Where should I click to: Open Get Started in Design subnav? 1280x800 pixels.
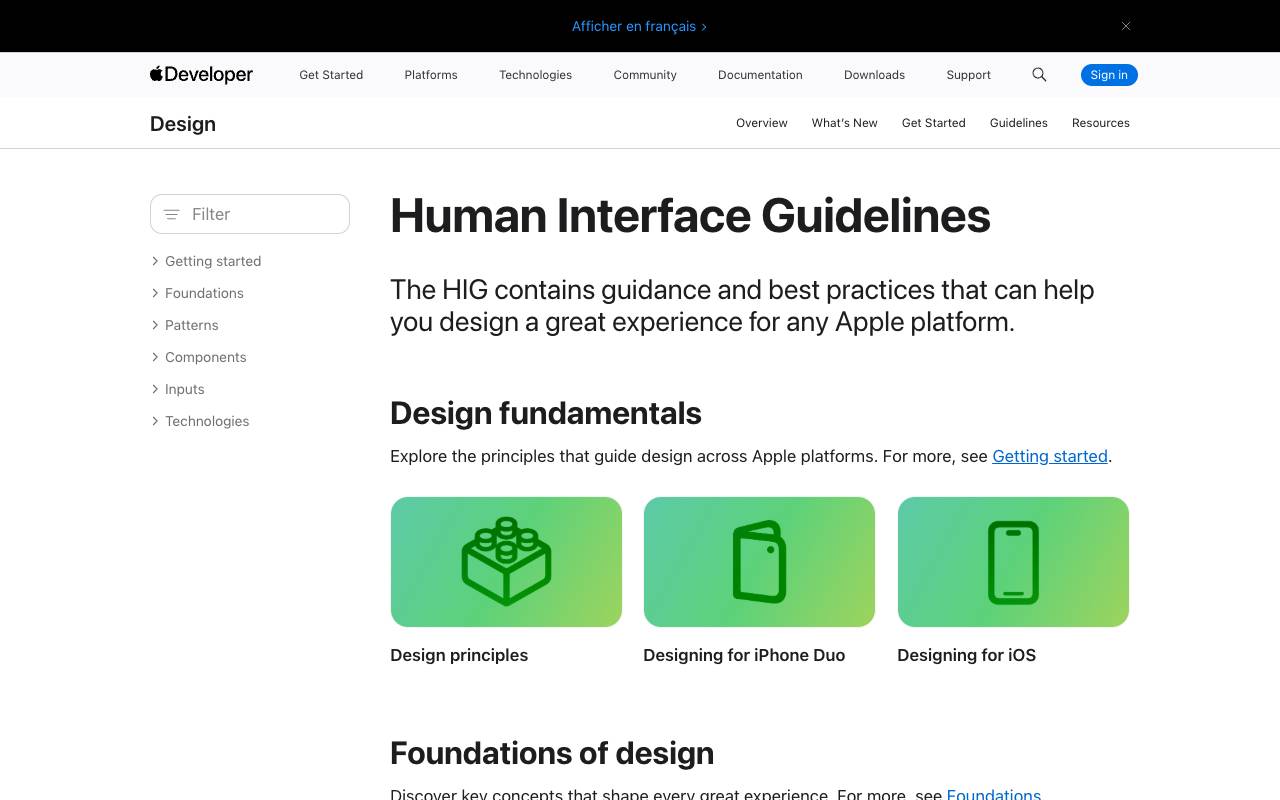pyautogui.click(x=934, y=123)
